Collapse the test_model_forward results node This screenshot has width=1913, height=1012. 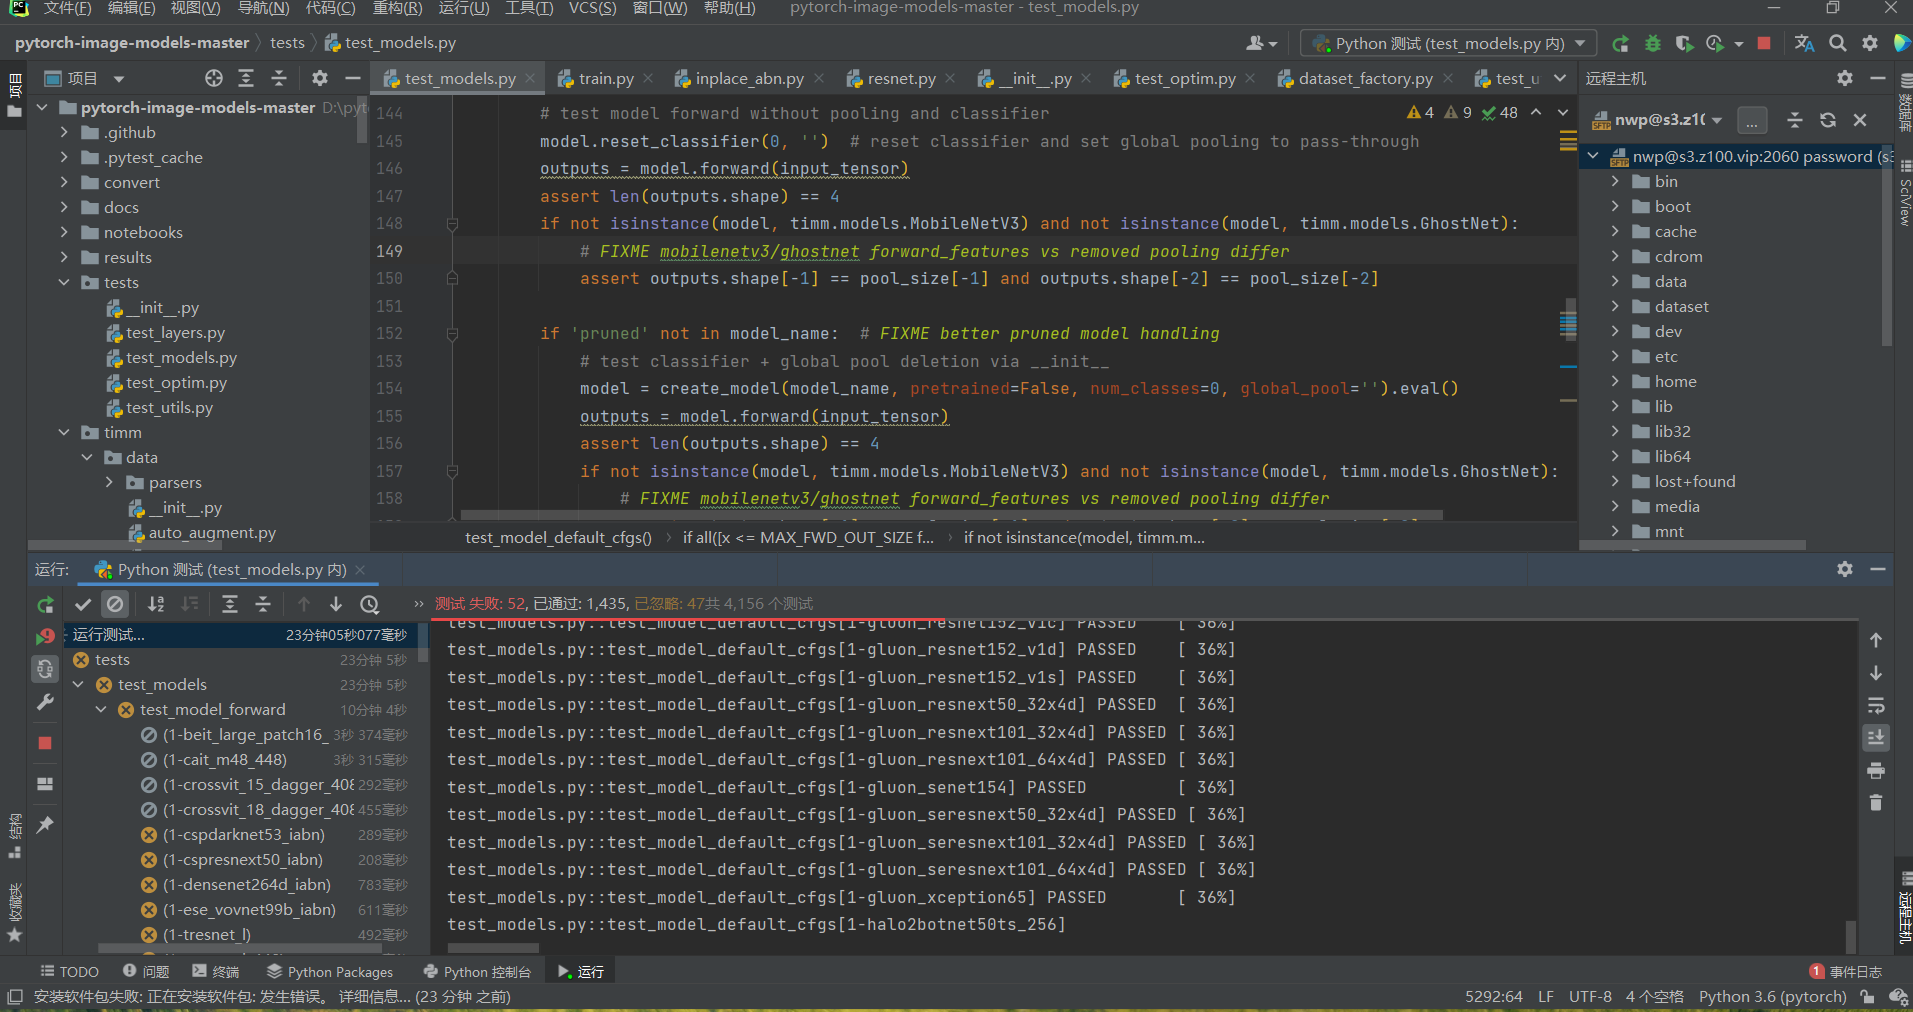[101, 710]
